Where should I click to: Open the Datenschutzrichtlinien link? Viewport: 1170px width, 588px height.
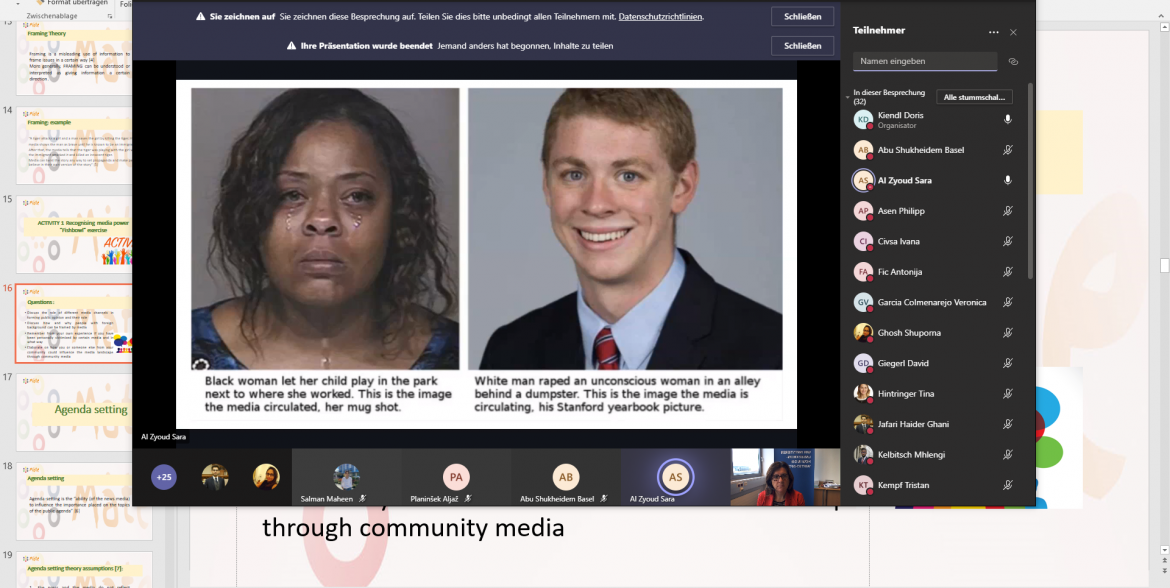click(660, 16)
